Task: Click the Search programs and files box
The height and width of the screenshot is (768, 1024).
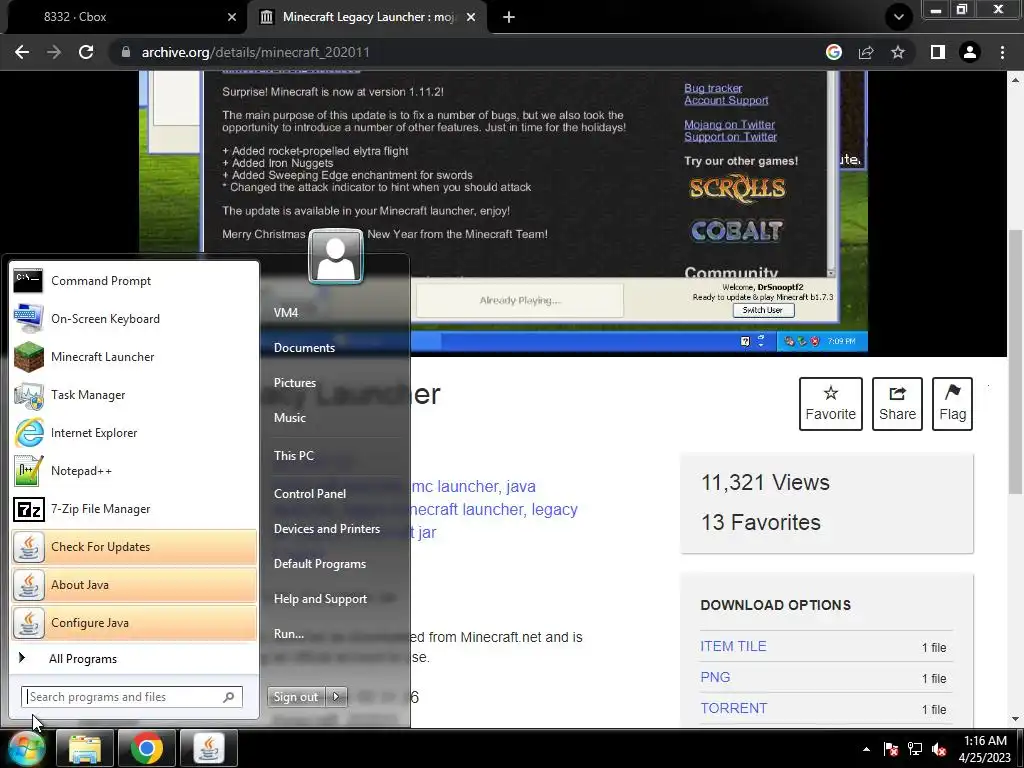Action: click(x=131, y=697)
